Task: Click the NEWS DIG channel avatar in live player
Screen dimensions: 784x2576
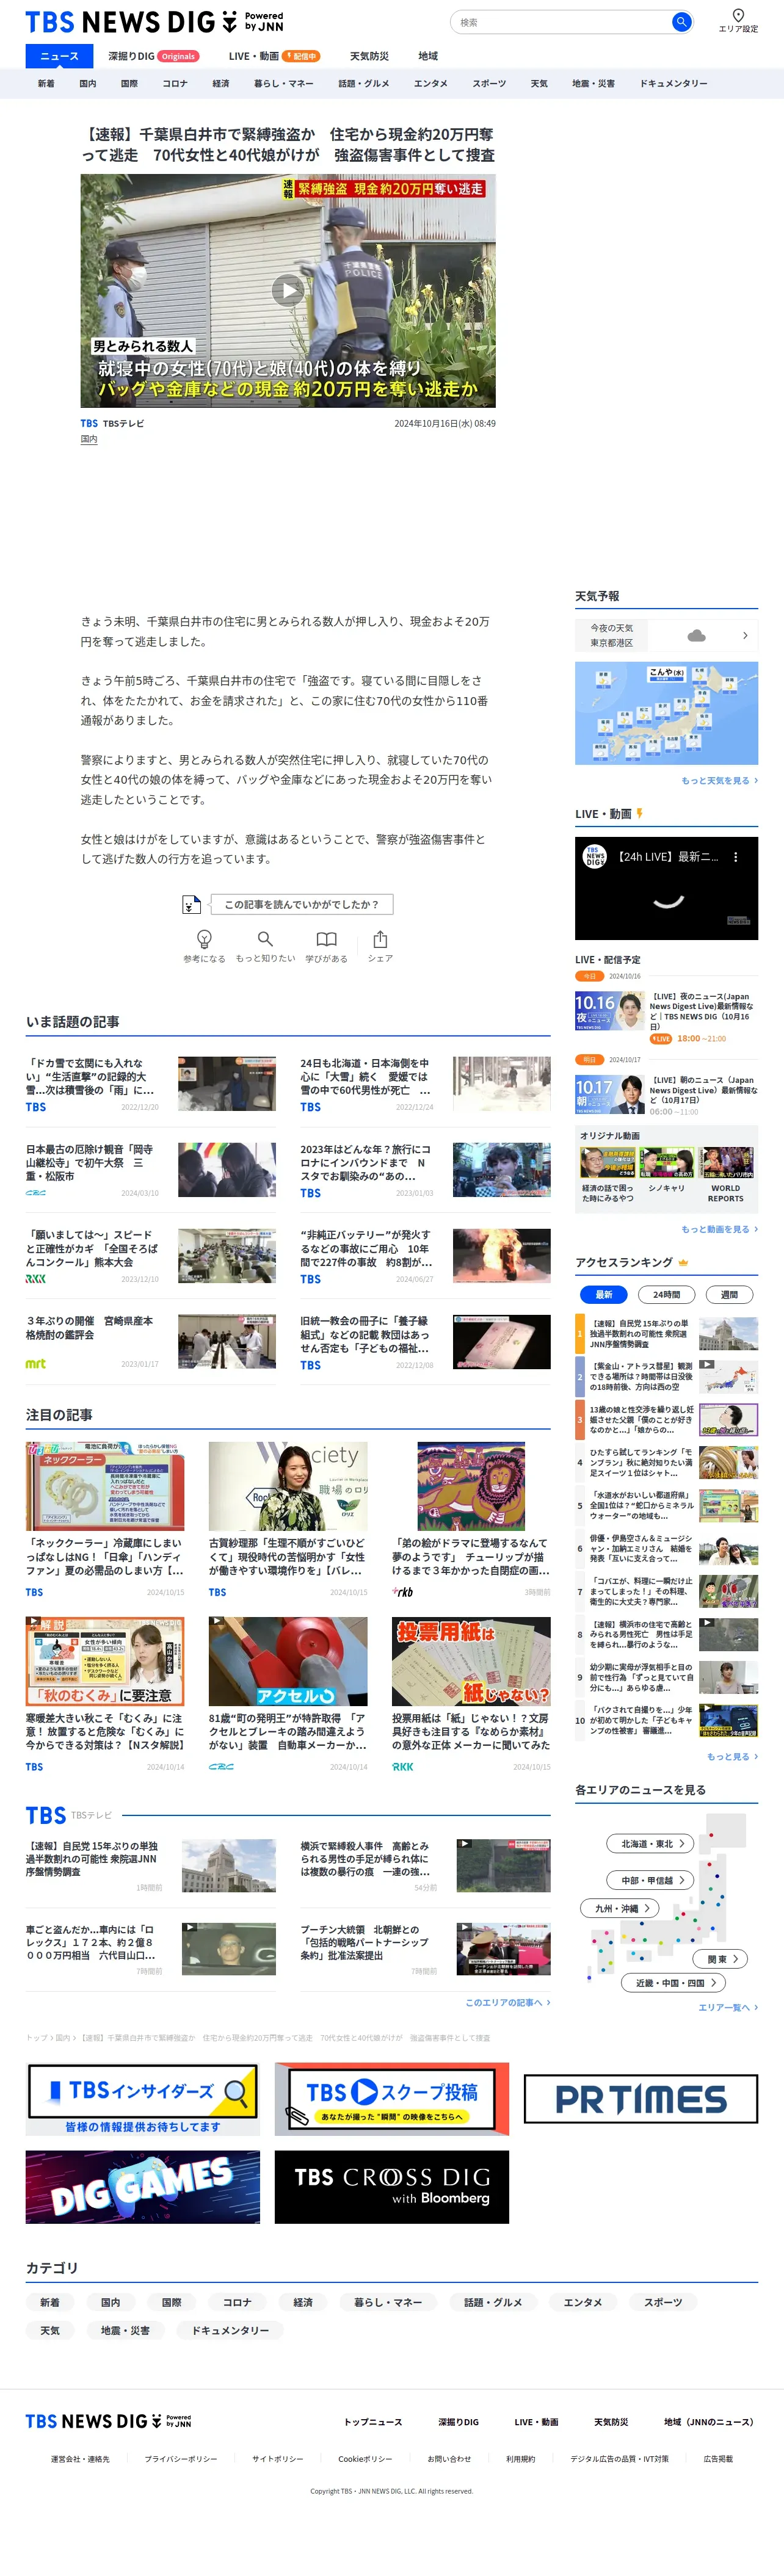Action: pos(595,857)
